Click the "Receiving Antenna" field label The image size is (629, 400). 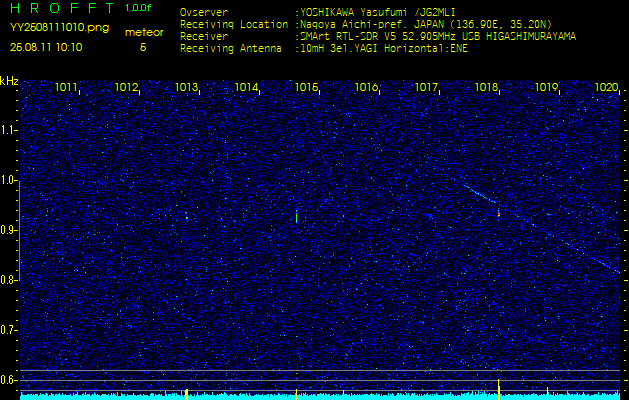[x=231, y=49]
